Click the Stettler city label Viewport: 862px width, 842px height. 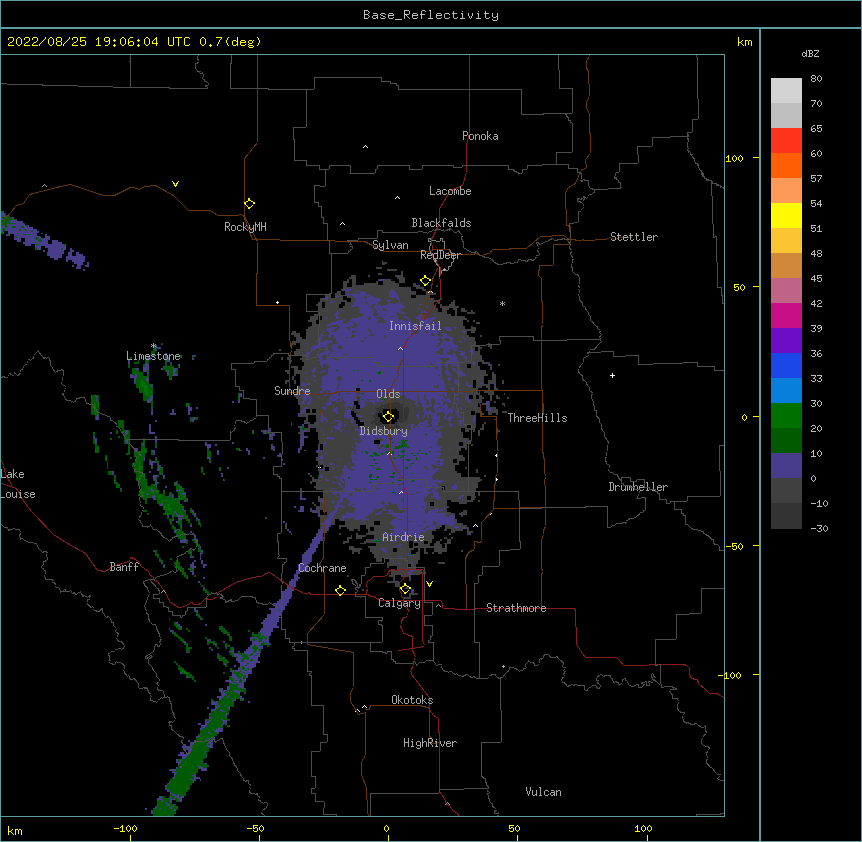(x=634, y=237)
